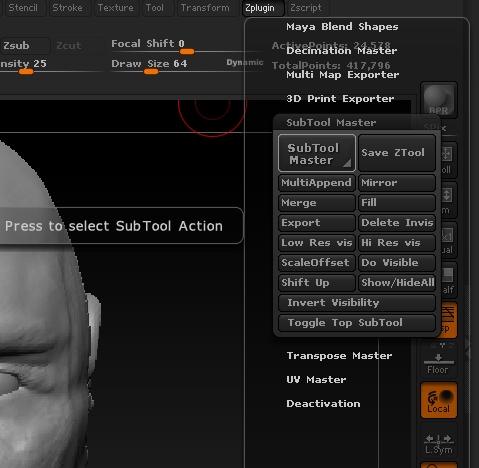Click Delete Invis button
This screenshot has width=479, height=468.
pyautogui.click(x=397, y=223)
